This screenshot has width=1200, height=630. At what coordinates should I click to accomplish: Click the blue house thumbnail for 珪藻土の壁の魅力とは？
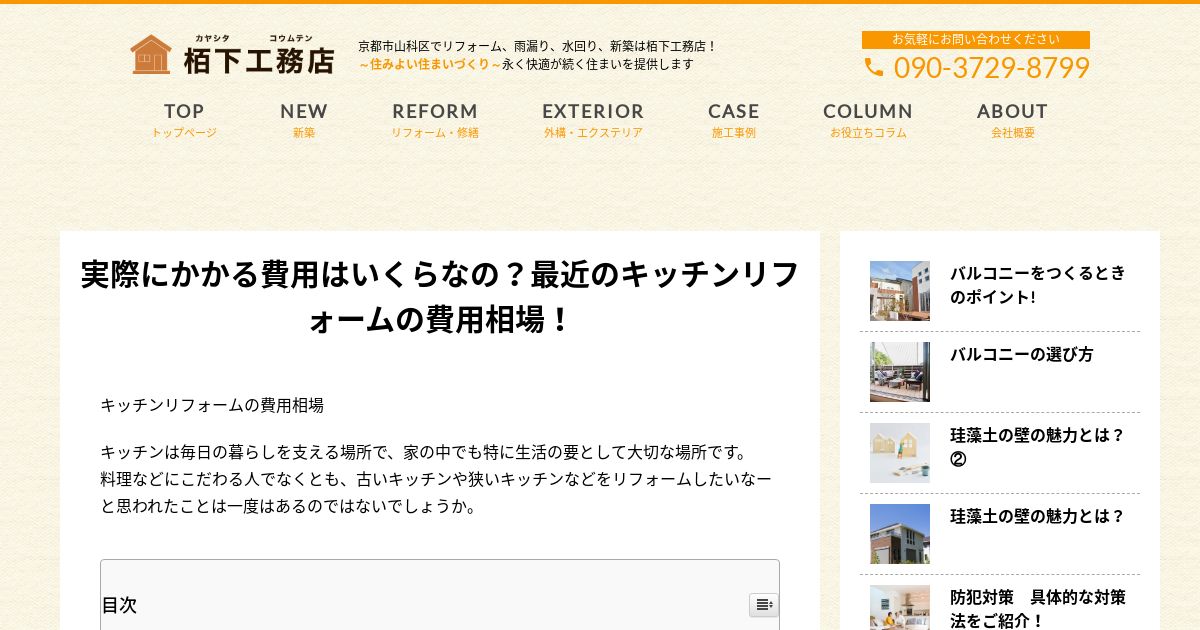pyautogui.click(x=900, y=534)
